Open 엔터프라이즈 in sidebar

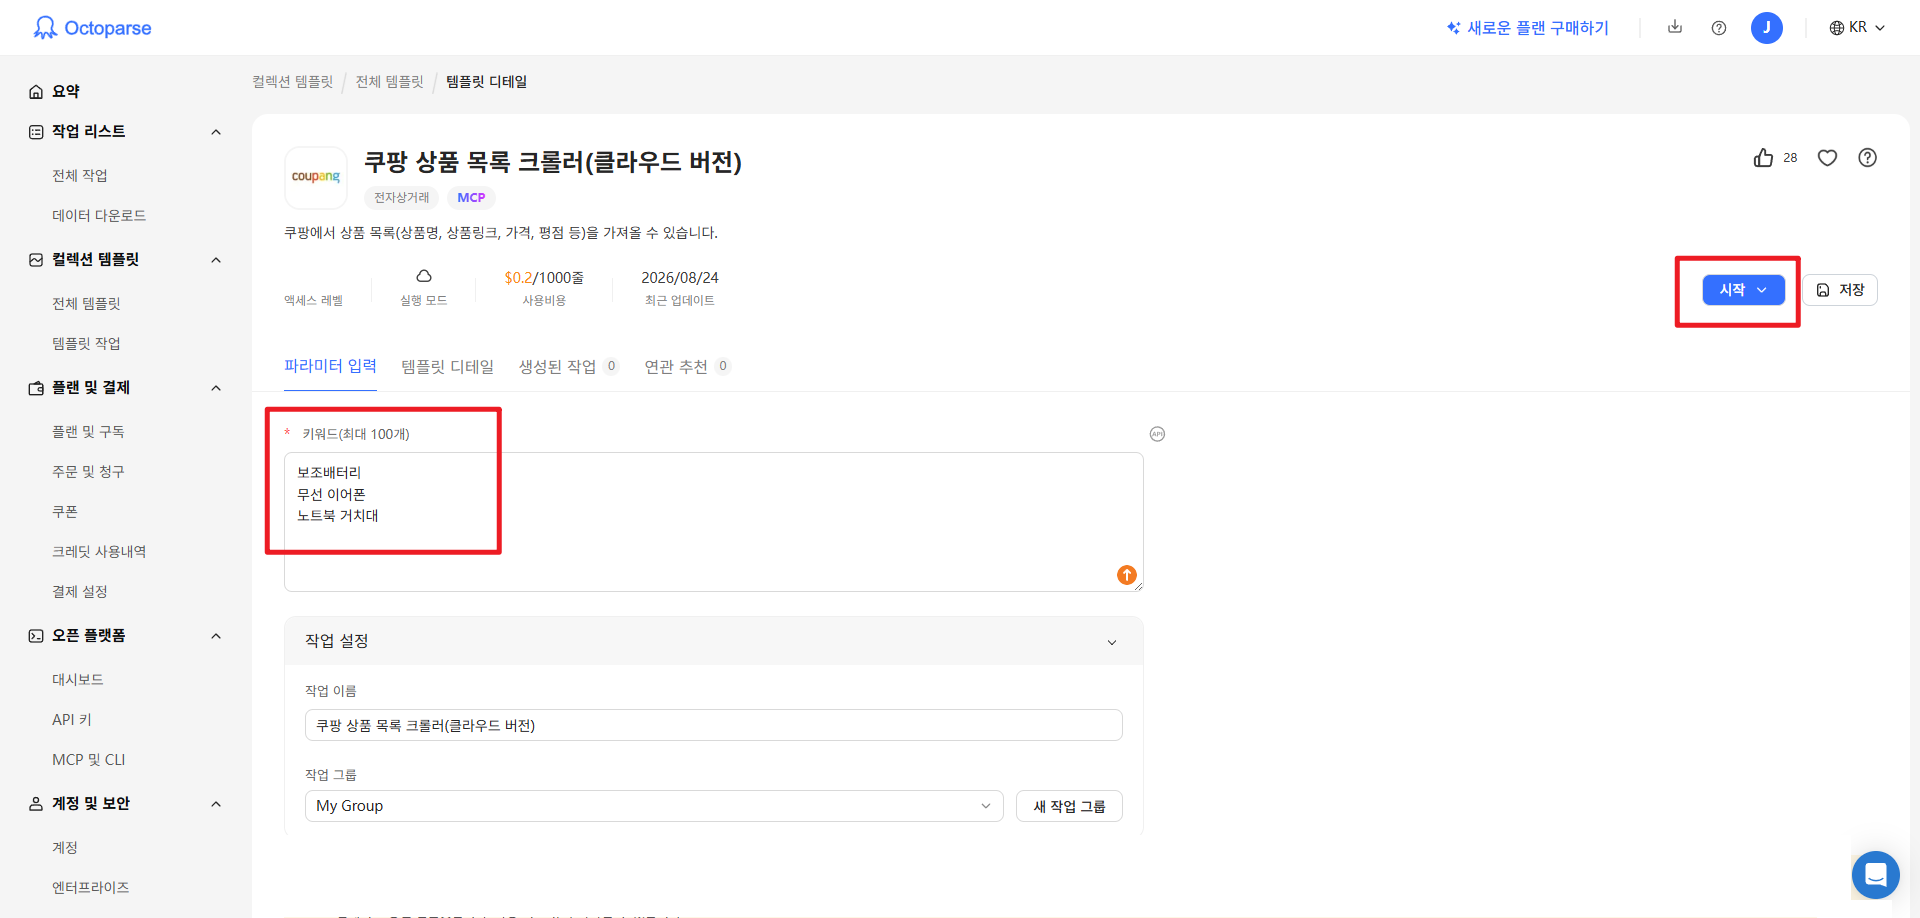[91, 888]
